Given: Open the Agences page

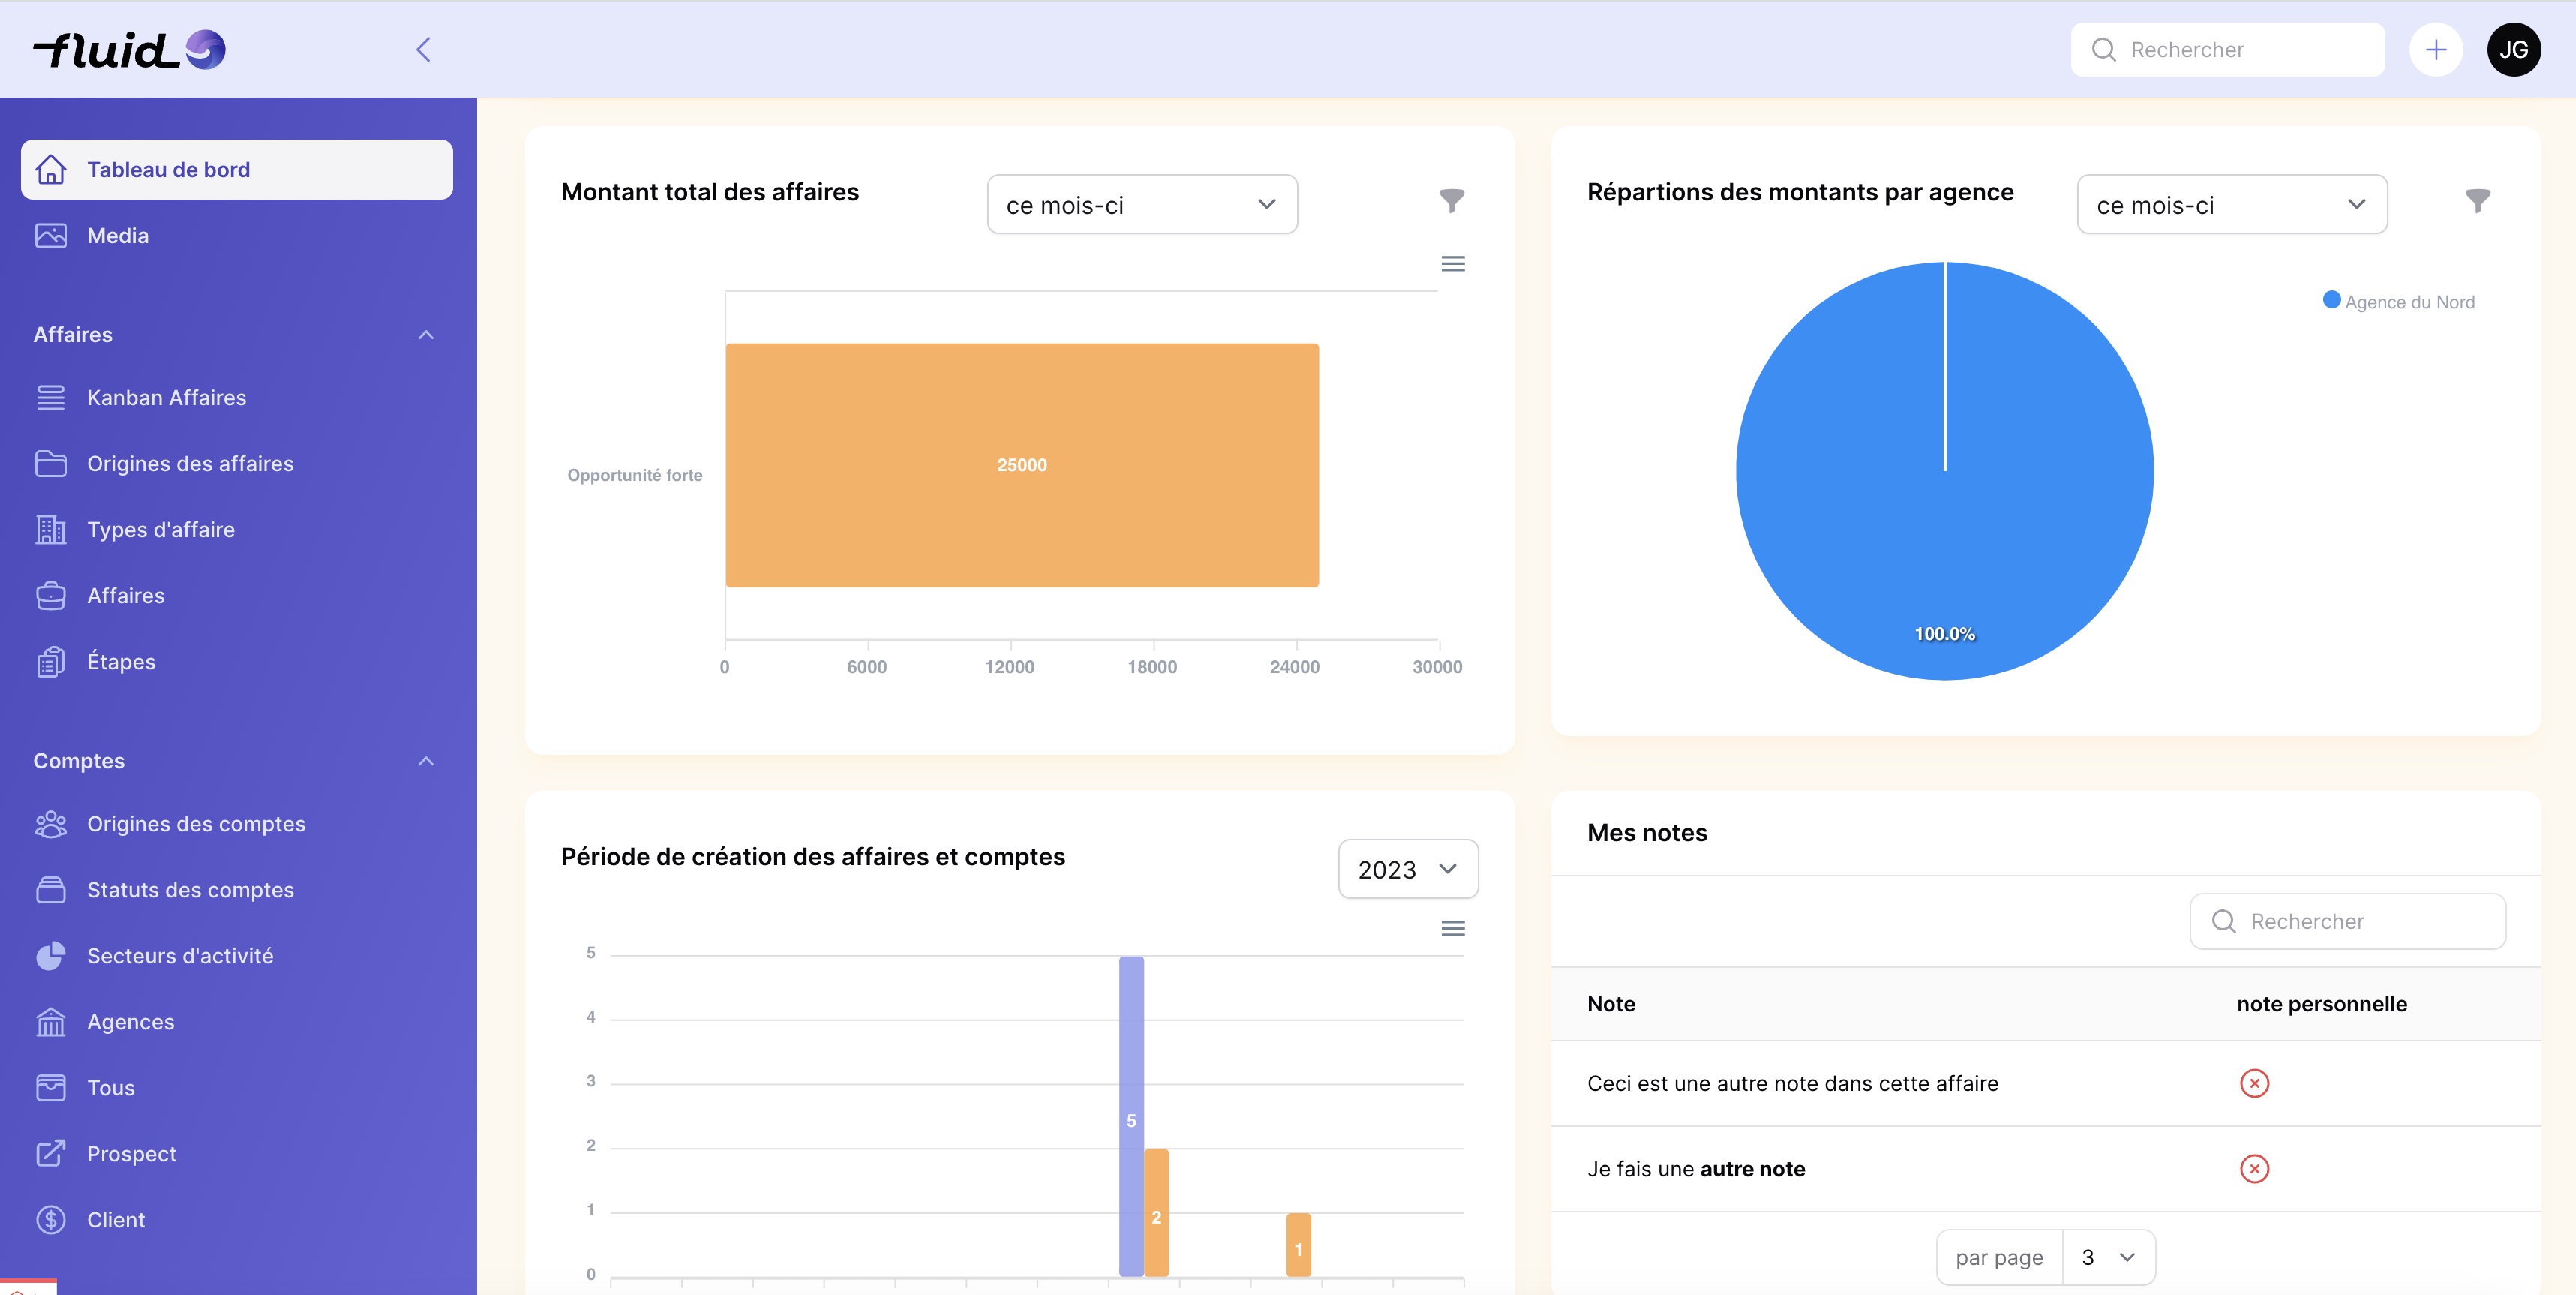Looking at the screenshot, I should pyautogui.click(x=130, y=1021).
